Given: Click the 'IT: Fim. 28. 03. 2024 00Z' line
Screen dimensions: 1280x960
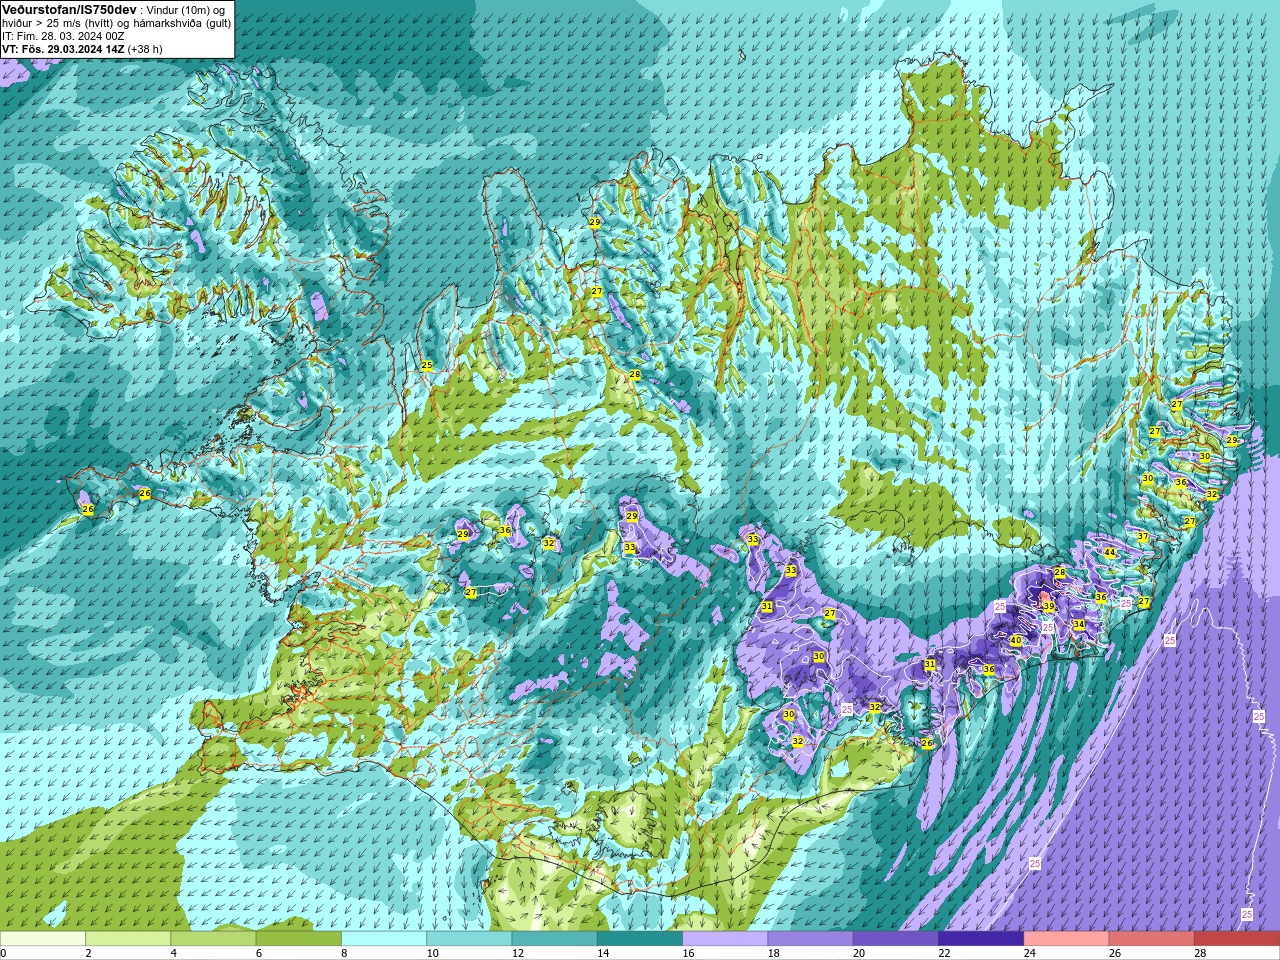Looking at the screenshot, I should (x=63, y=35).
